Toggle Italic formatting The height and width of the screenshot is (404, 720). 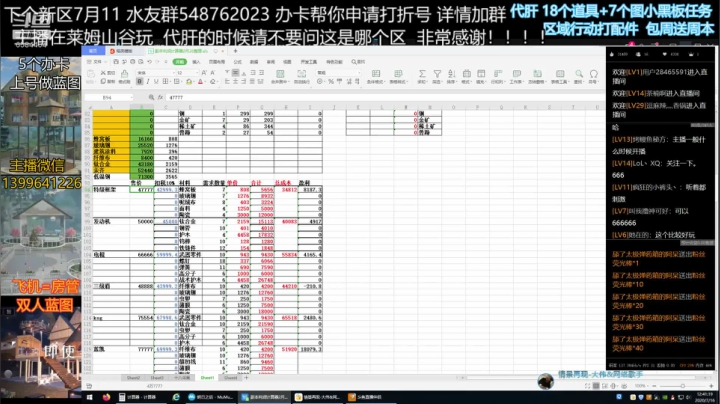pyautogui.click(x=148, y=82)
